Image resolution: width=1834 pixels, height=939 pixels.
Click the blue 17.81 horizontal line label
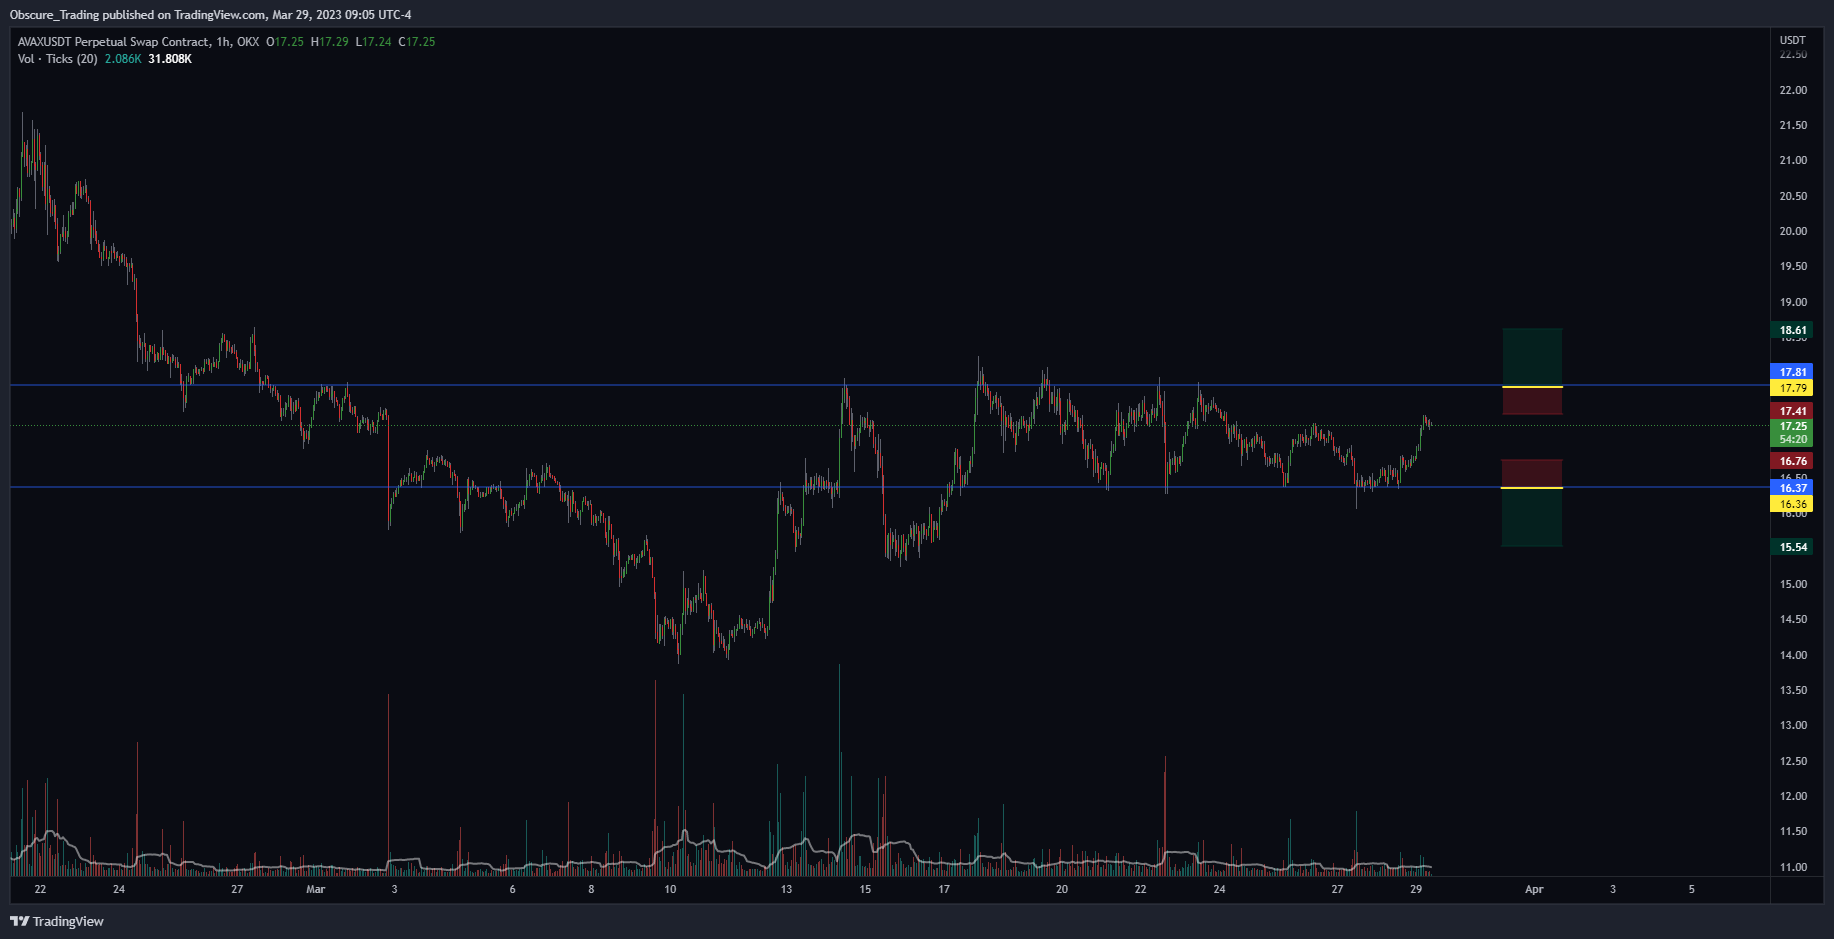point(1793,372)
